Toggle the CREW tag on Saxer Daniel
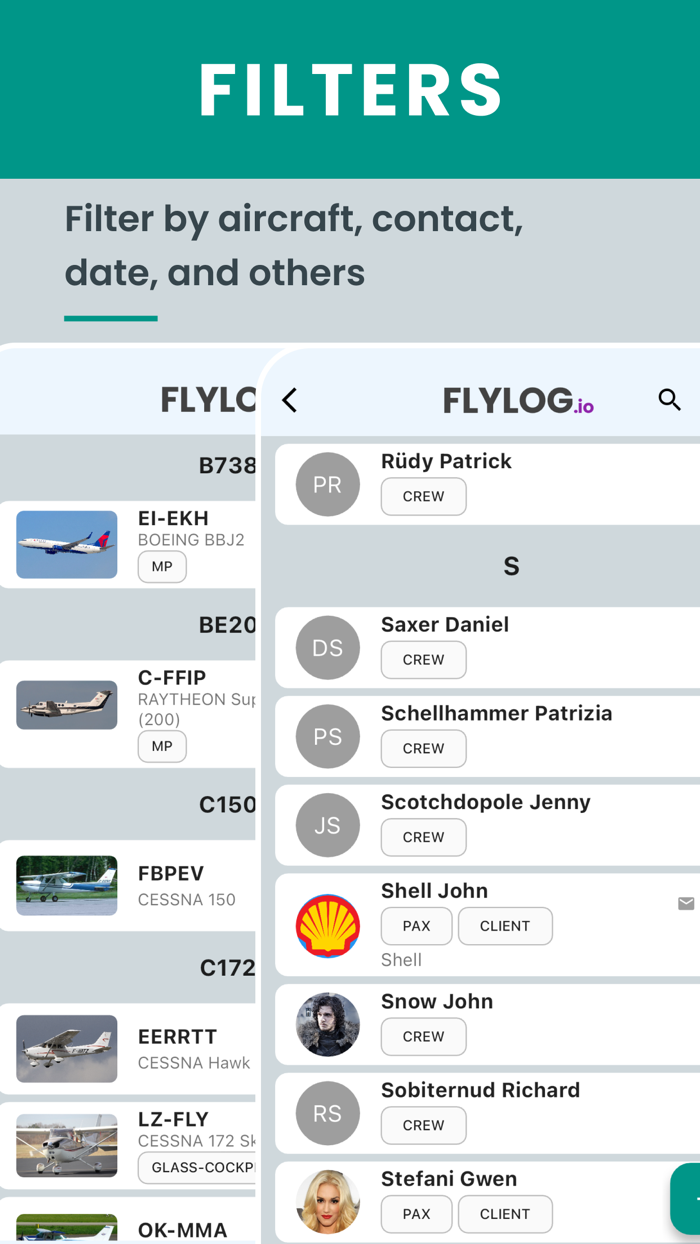Image resolution: width=700 pixels, height=1244 pixels. coord(423,659)
